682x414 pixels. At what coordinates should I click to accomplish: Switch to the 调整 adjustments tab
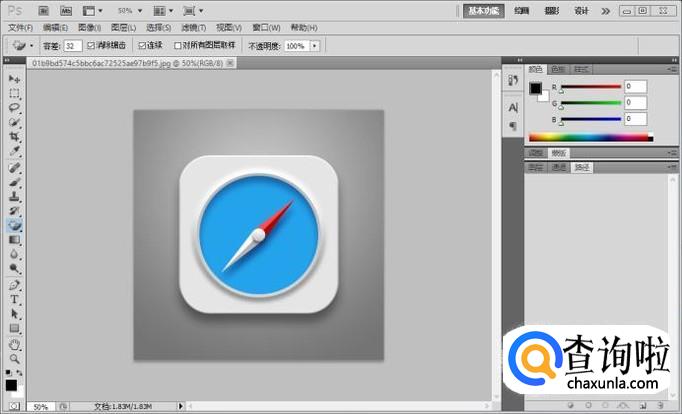tap(535, 153)
